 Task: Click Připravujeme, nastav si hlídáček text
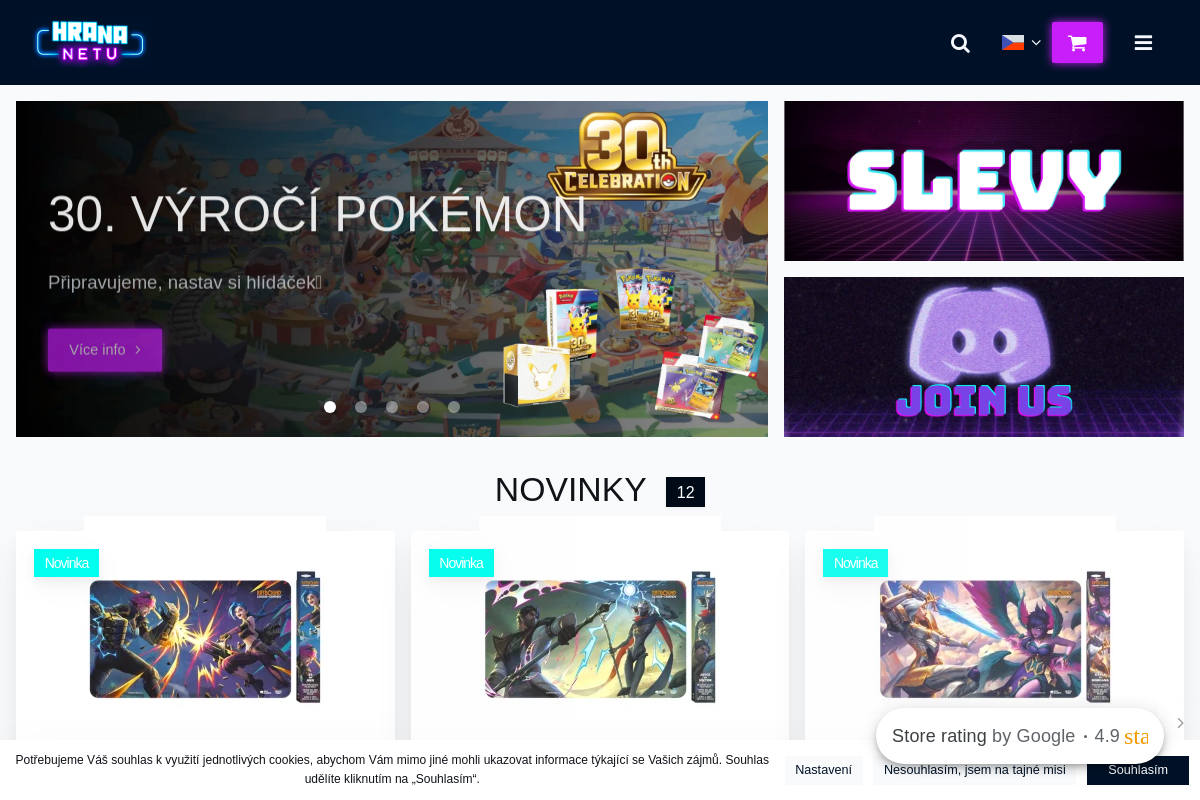[x=185, y=283]
